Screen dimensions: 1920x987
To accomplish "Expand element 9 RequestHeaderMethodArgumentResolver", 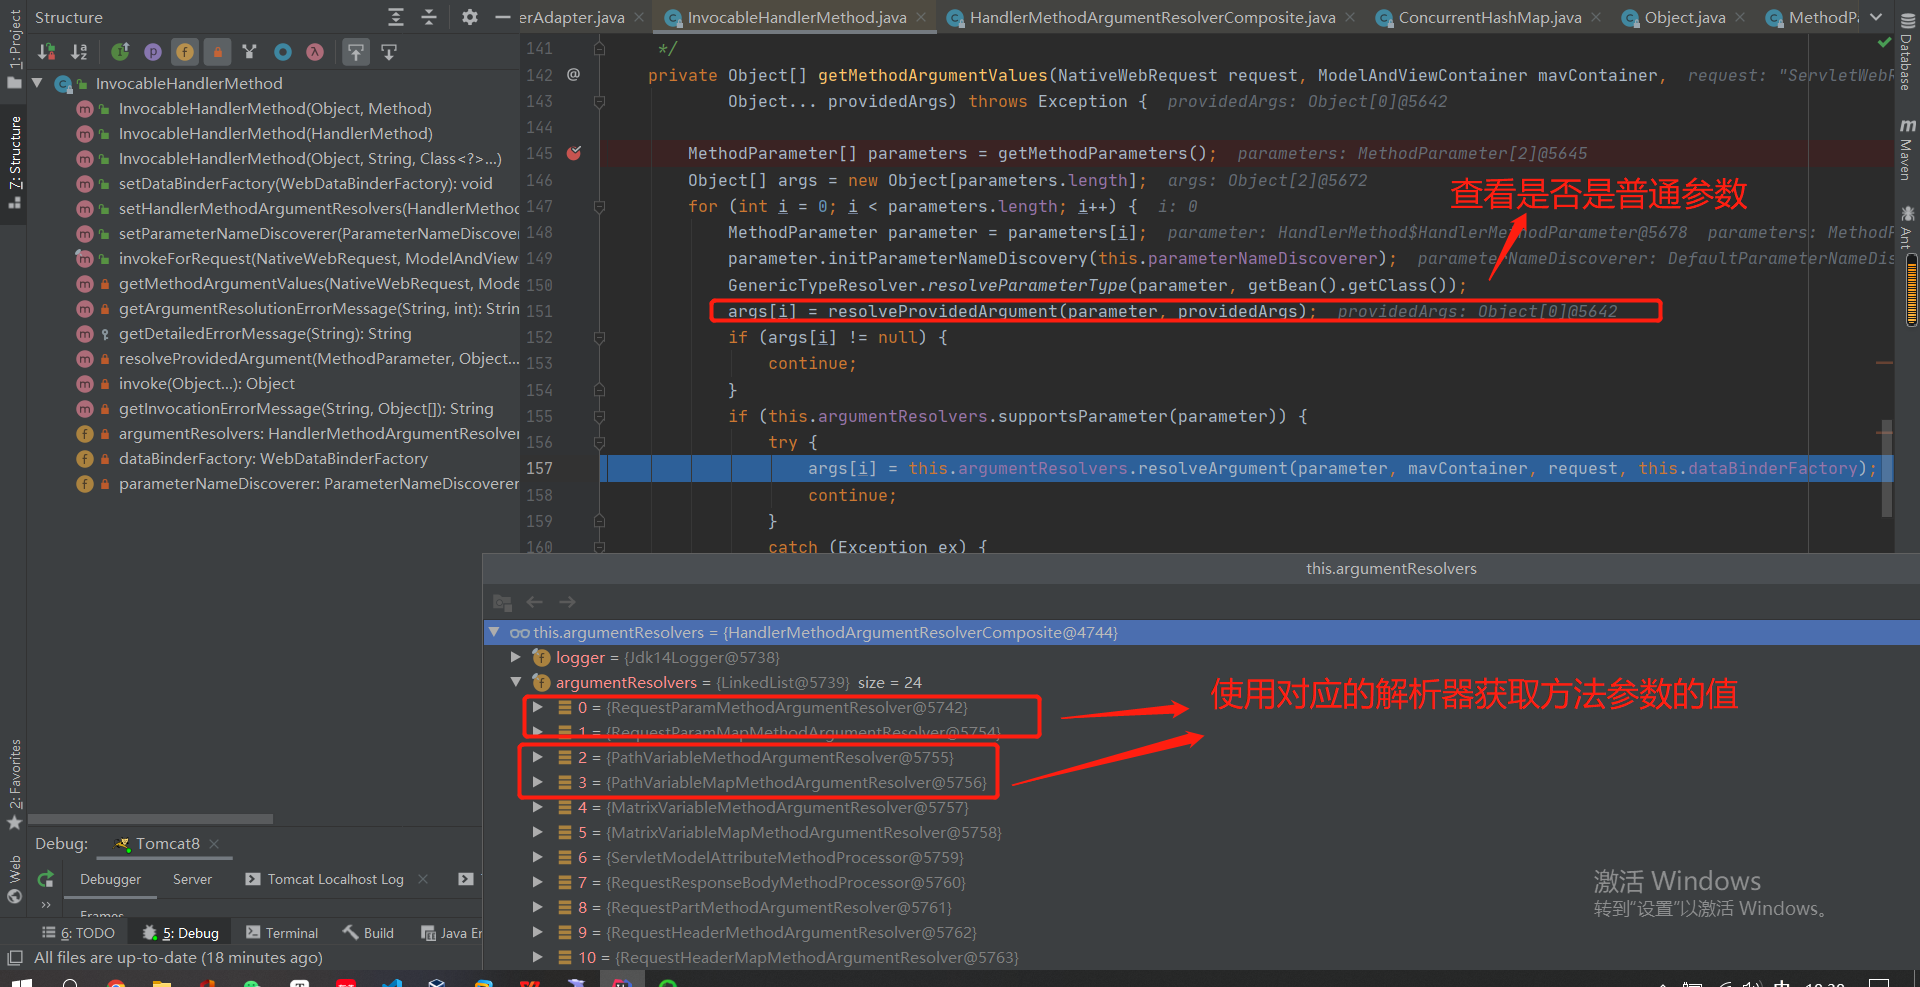I will pos(538,932).
